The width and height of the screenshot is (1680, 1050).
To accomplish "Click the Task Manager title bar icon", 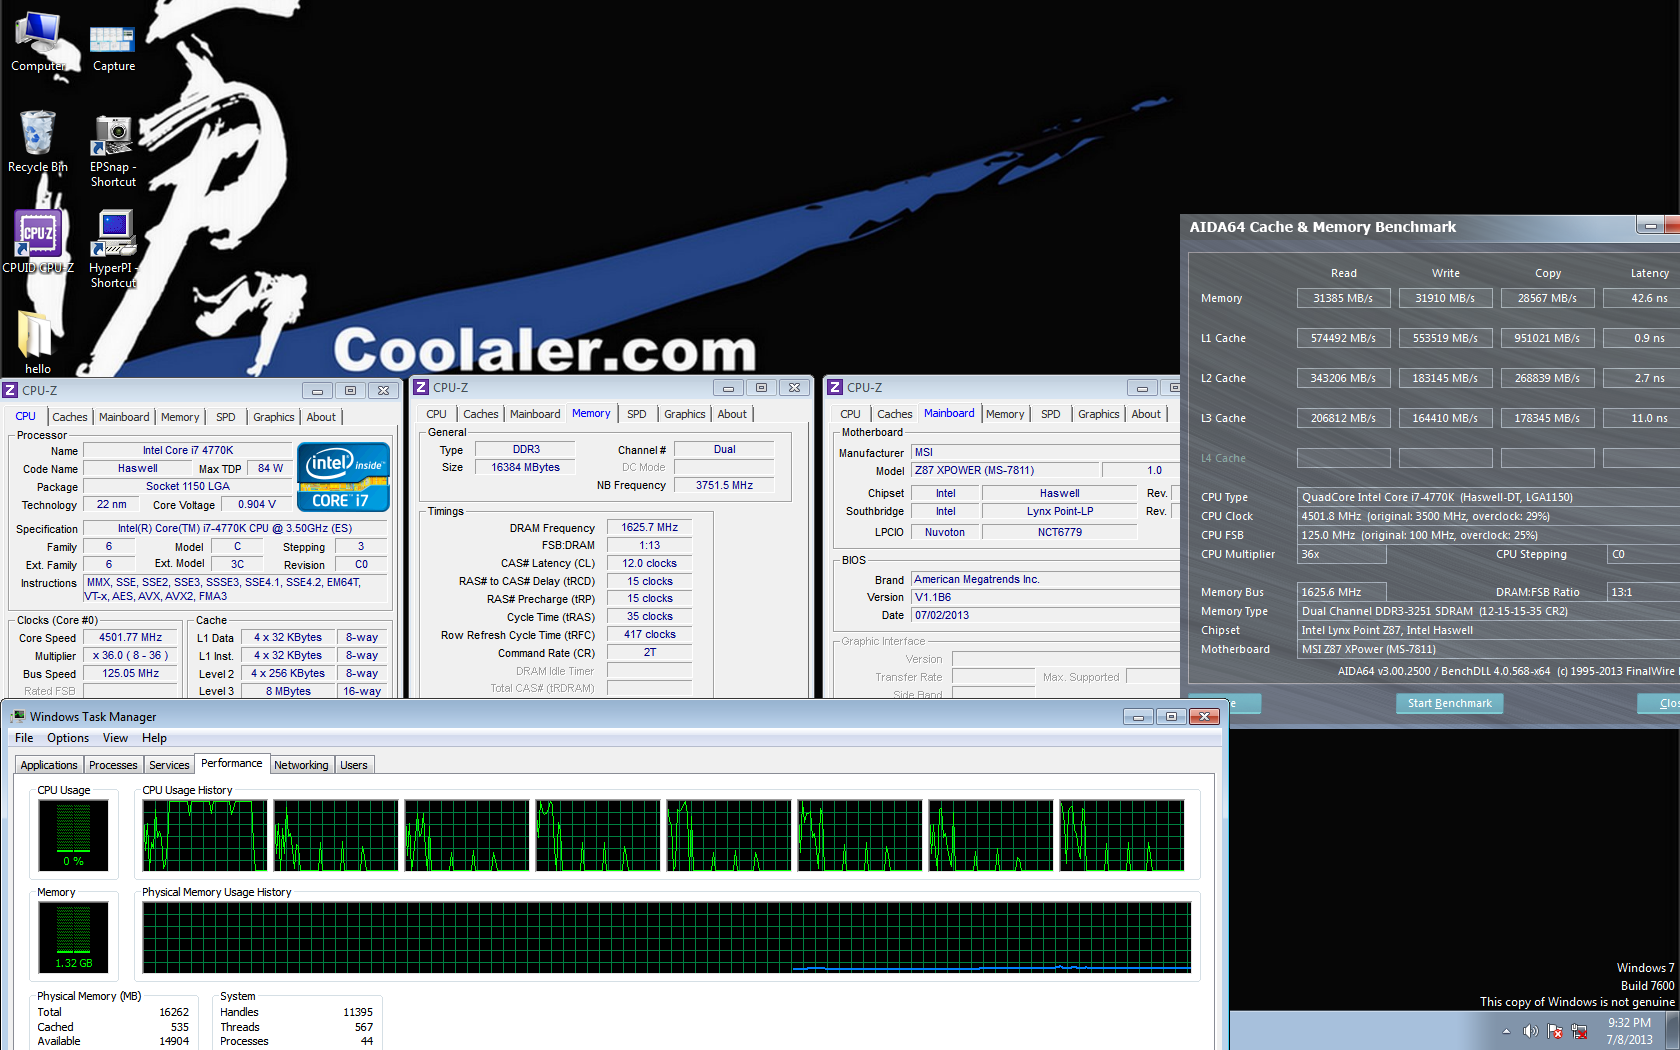I will point(18,716).
